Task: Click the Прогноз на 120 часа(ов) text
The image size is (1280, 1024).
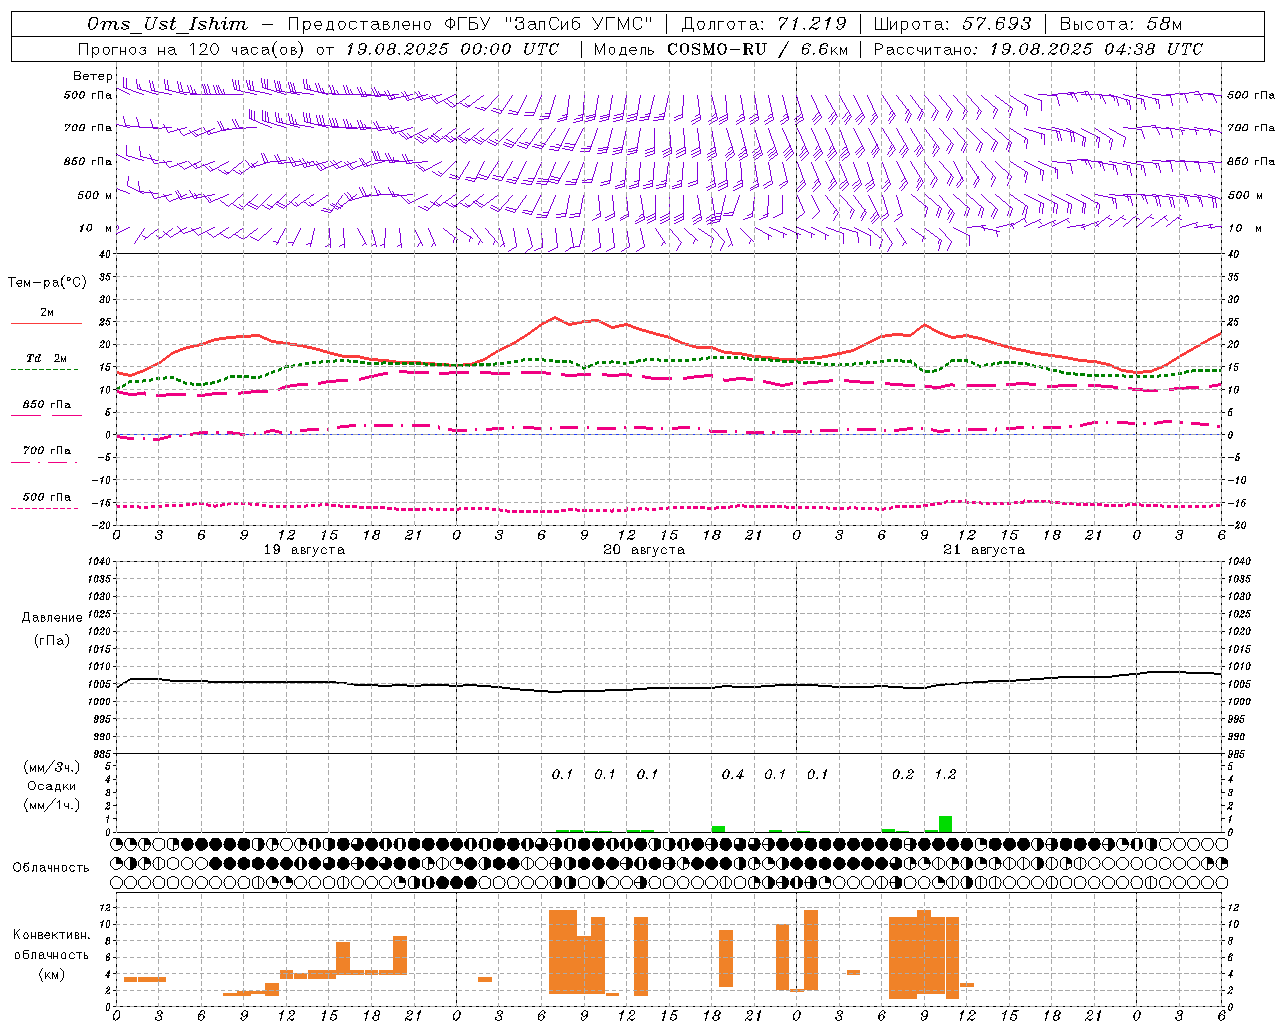Action: (x=193, y=49)
